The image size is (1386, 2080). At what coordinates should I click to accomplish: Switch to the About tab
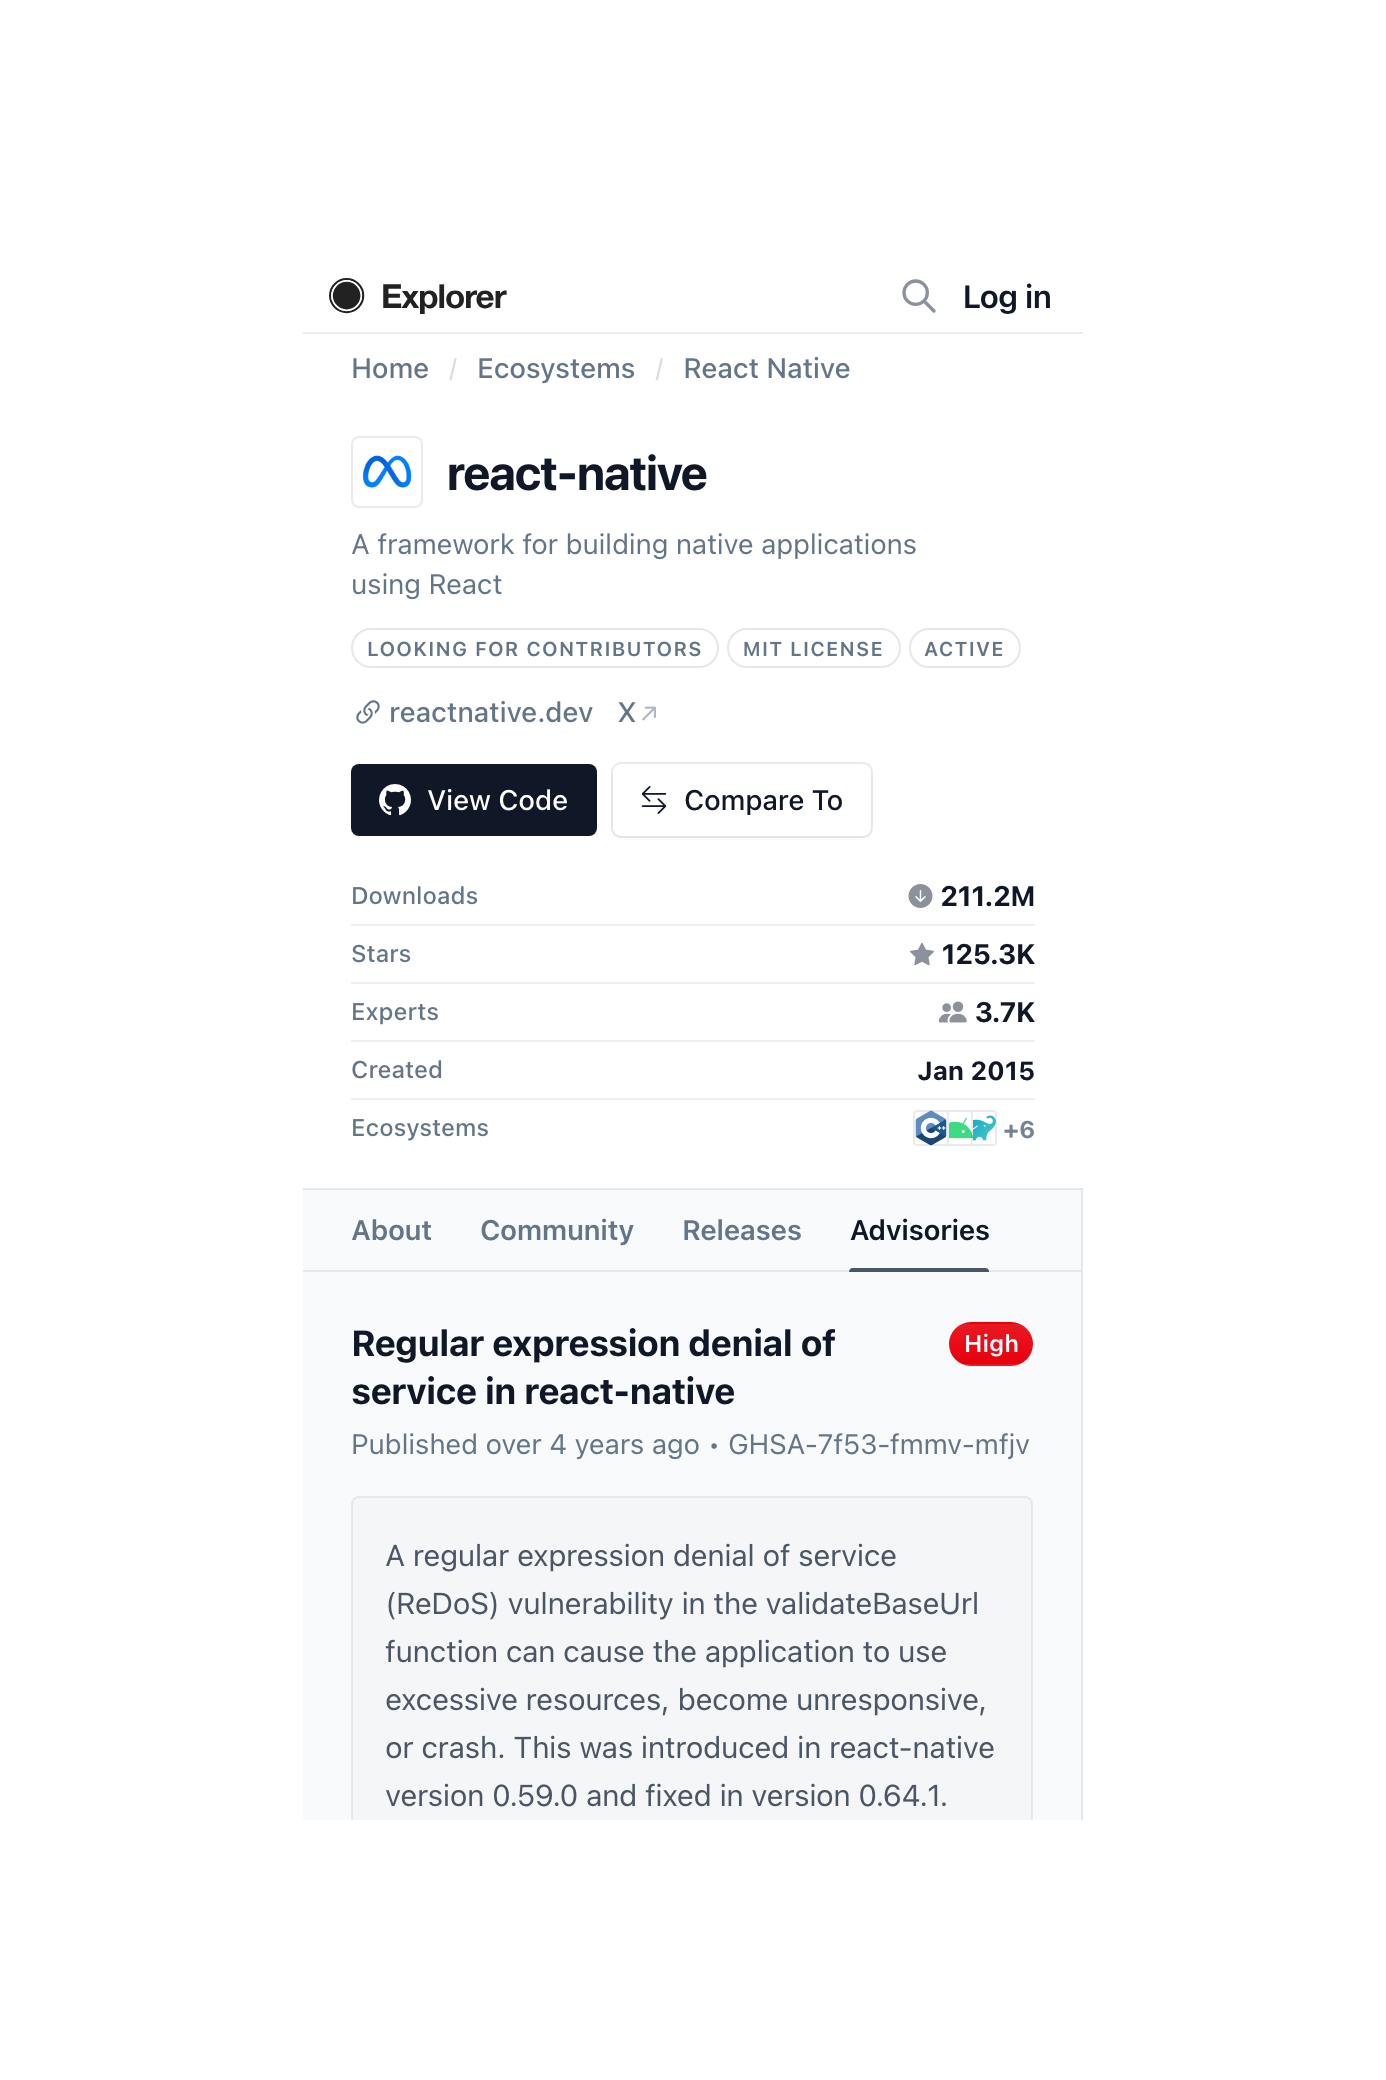391,1230
